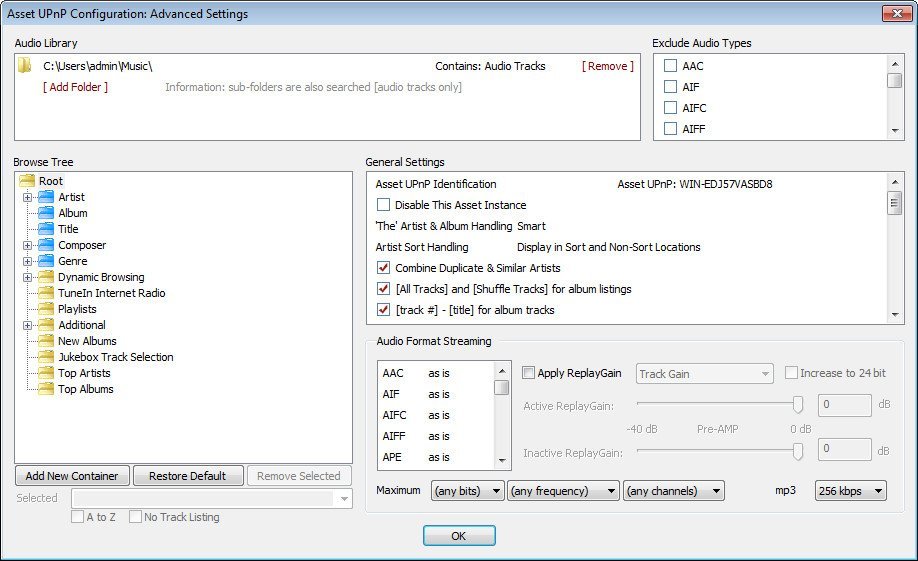Uncheck Combine Duplicate & Similar Artists
918x561 pixels.
383,268
